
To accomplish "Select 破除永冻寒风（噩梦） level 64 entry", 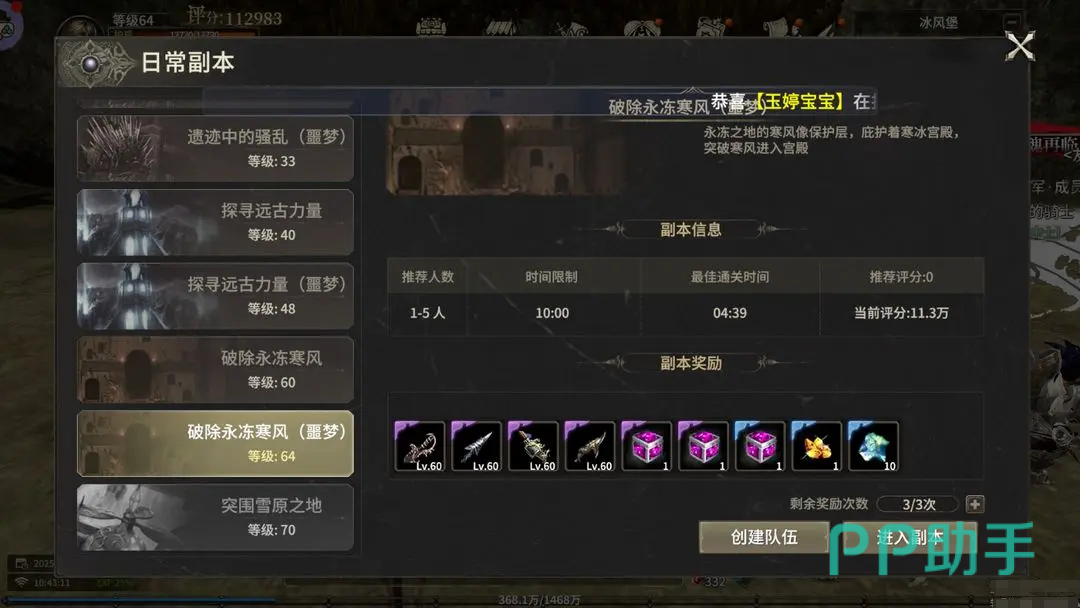I will pos(216,443).
